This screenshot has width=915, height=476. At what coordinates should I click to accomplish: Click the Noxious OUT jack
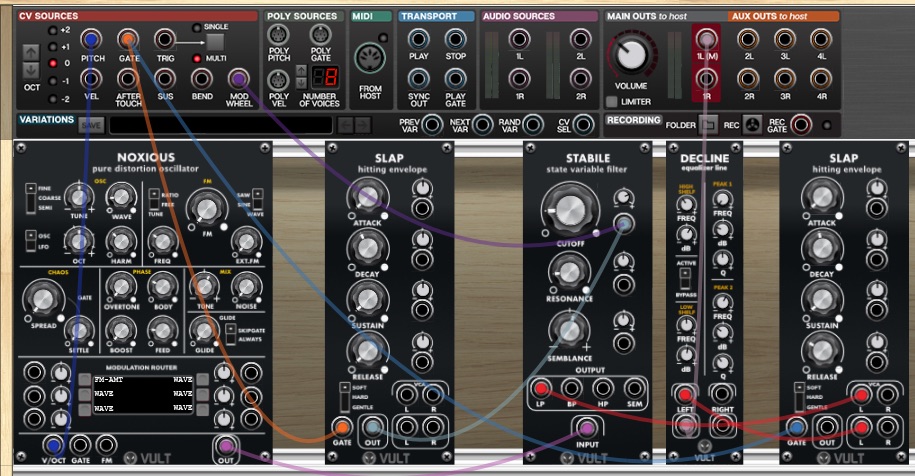click(226, 447)
